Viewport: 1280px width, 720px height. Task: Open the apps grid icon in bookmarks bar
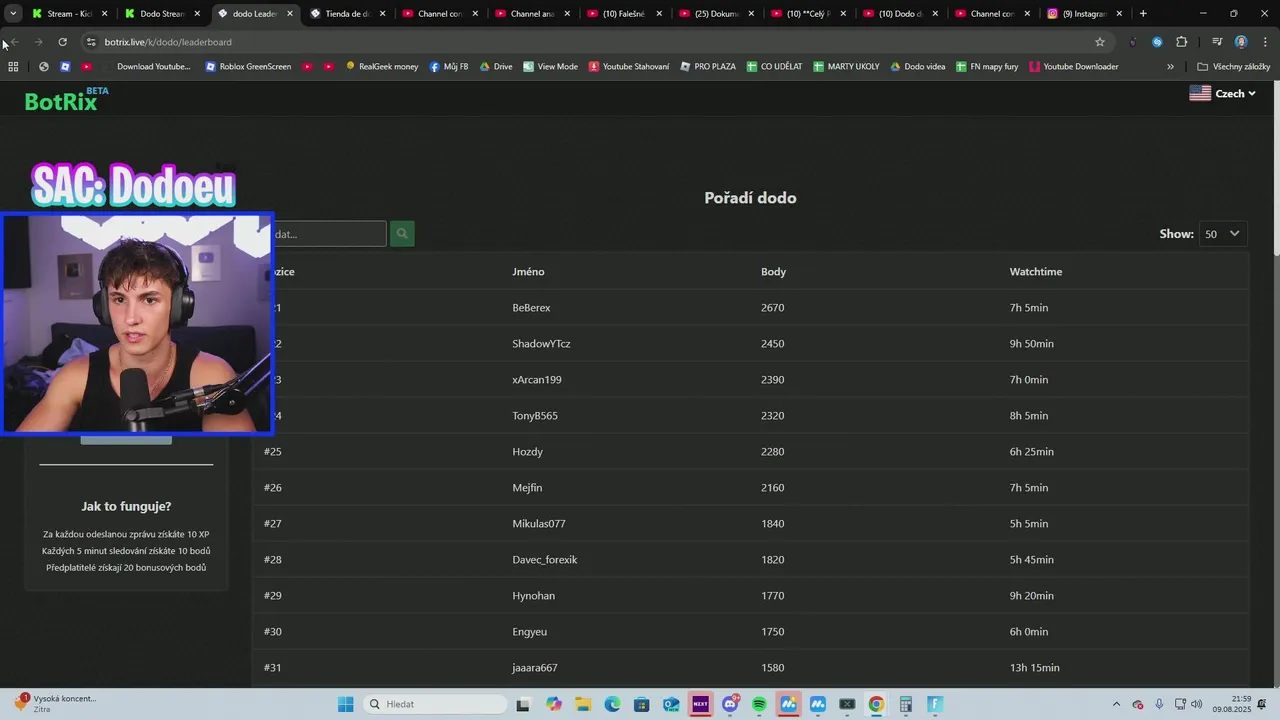click(13, 67)
